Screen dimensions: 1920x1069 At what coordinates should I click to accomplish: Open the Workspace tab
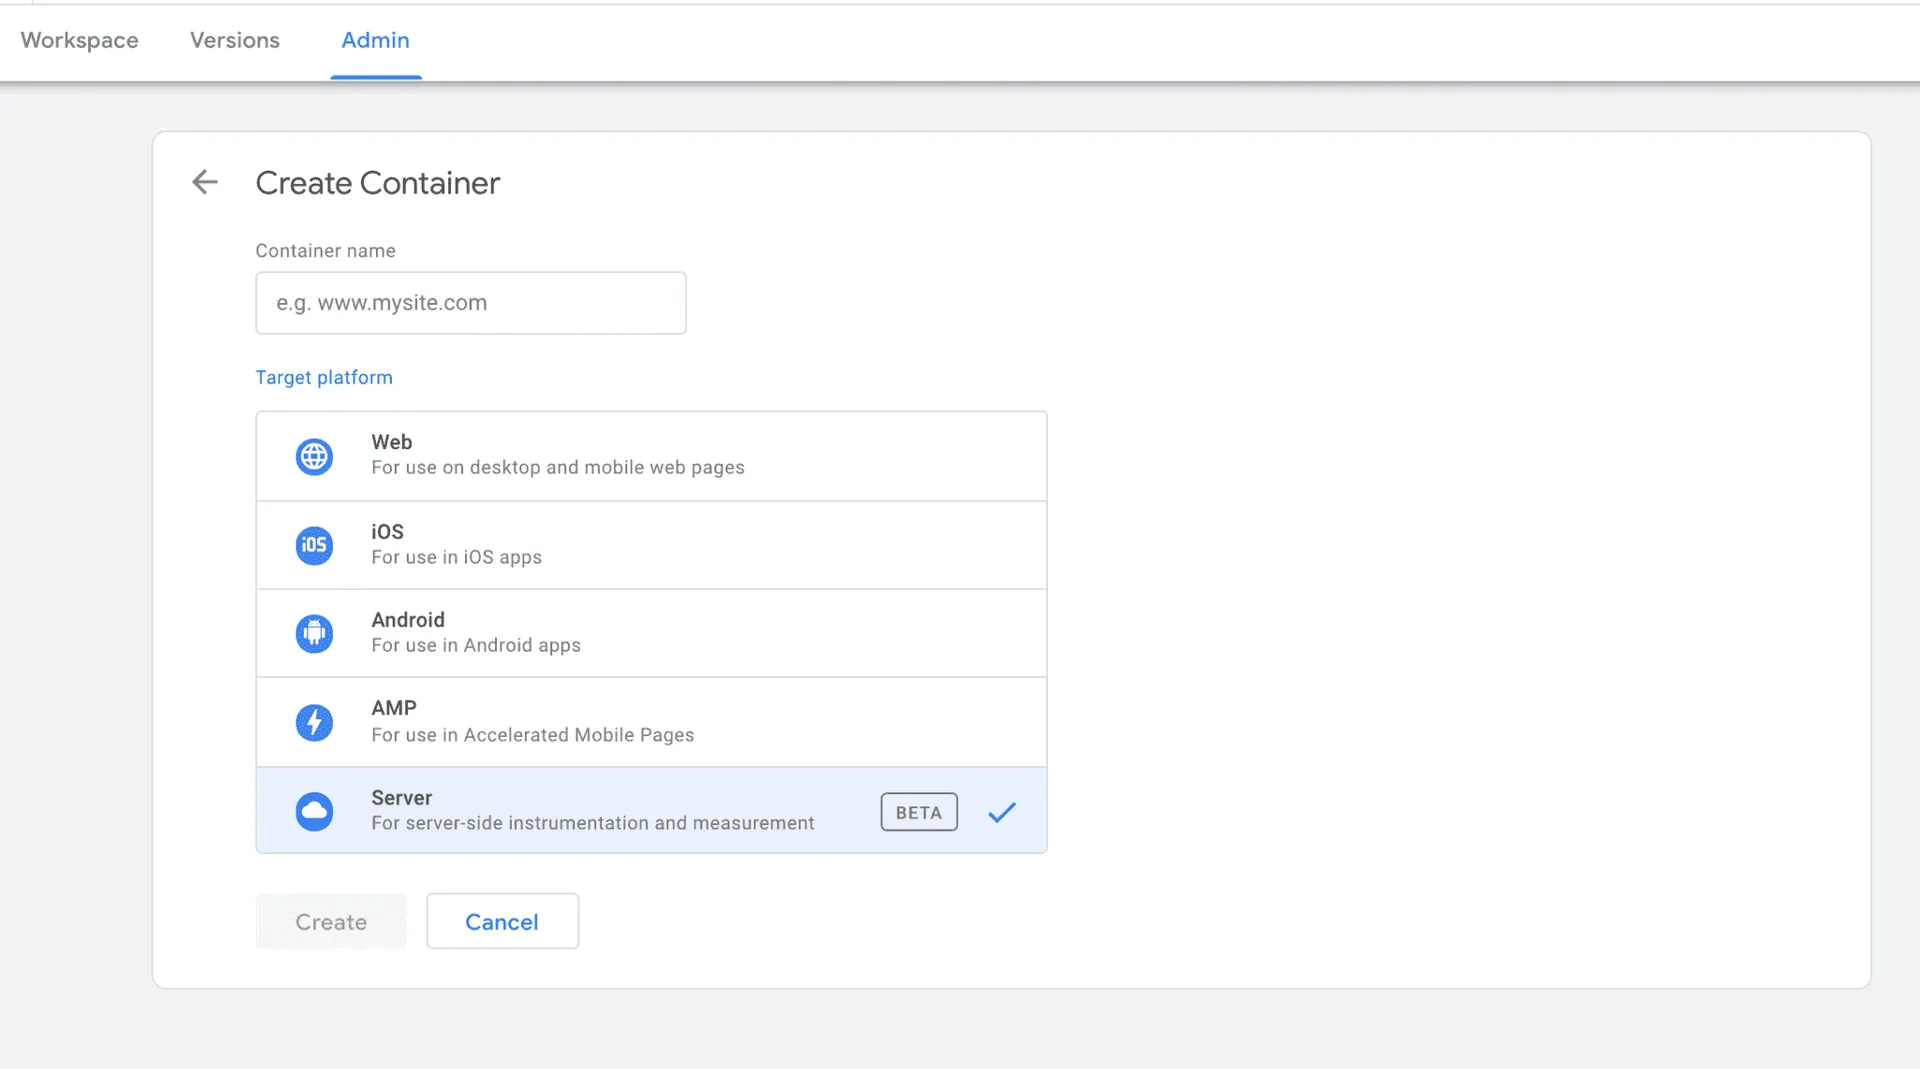pos(80,40)
